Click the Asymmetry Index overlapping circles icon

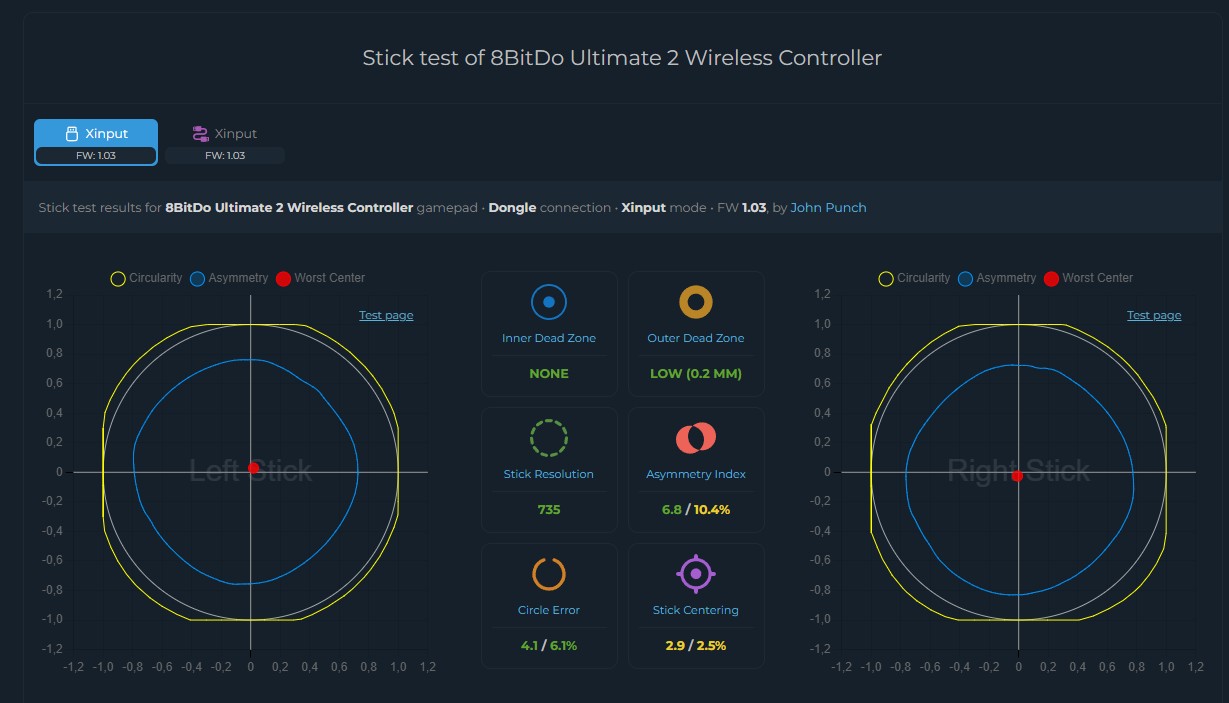pos(696,437)
